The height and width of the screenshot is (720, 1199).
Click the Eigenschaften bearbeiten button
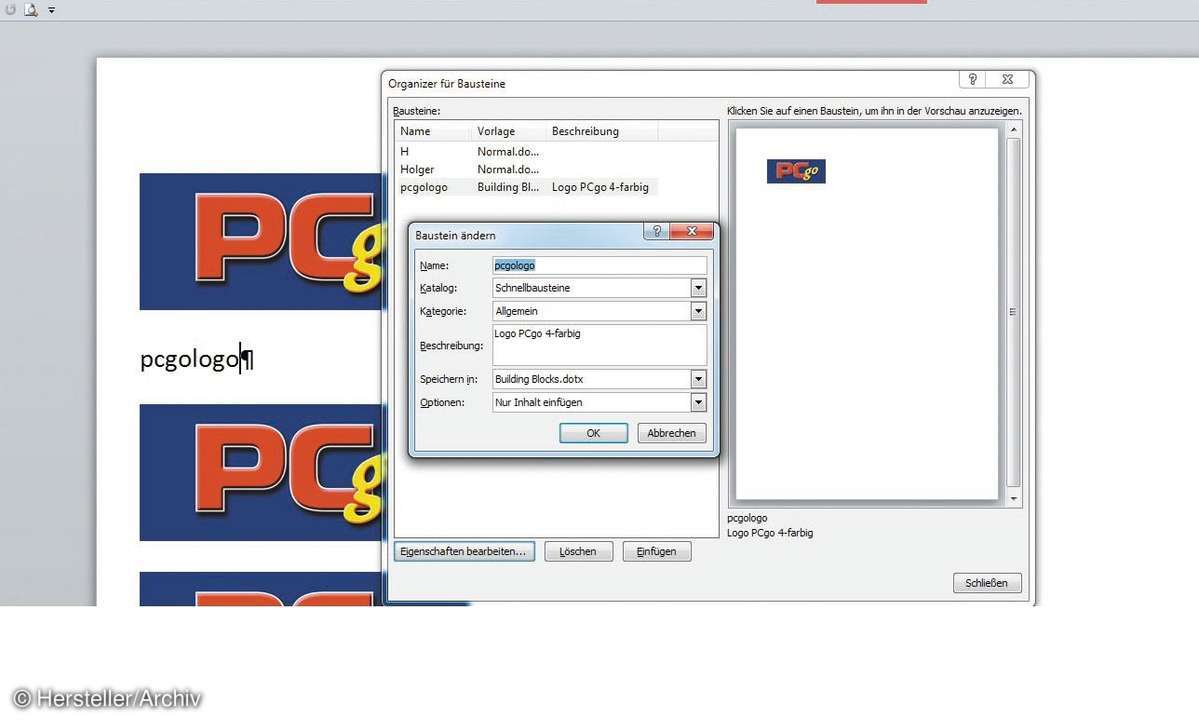click(464, 551)
